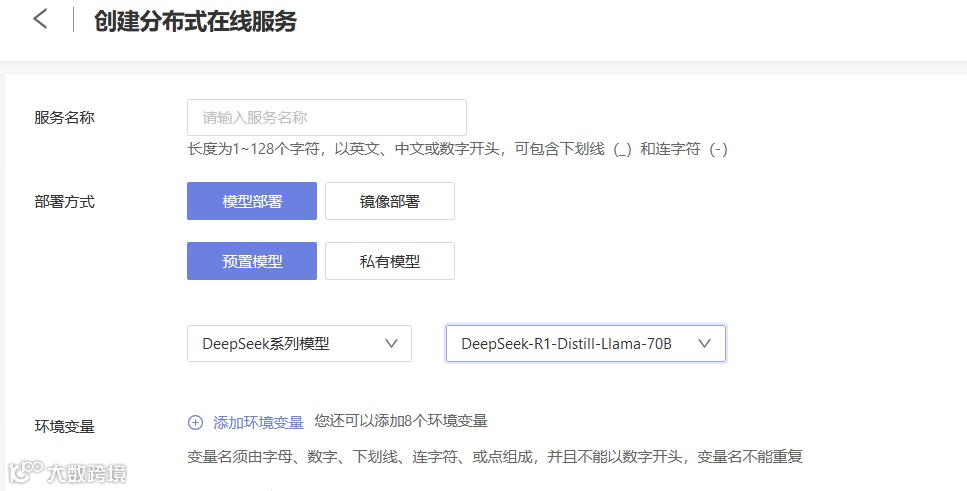Go back using the left arrow icon
The width and height of the screenshot is (967, 491).
pos(40,19)
